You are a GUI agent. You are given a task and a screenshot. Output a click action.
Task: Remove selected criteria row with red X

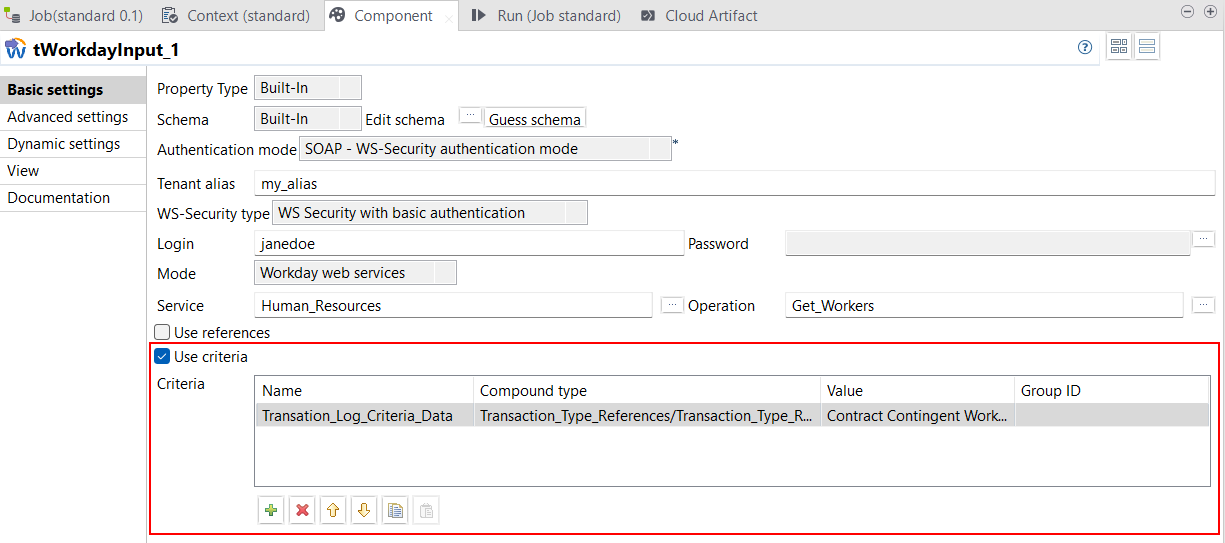pyautogui.click(x=302, y=511)
